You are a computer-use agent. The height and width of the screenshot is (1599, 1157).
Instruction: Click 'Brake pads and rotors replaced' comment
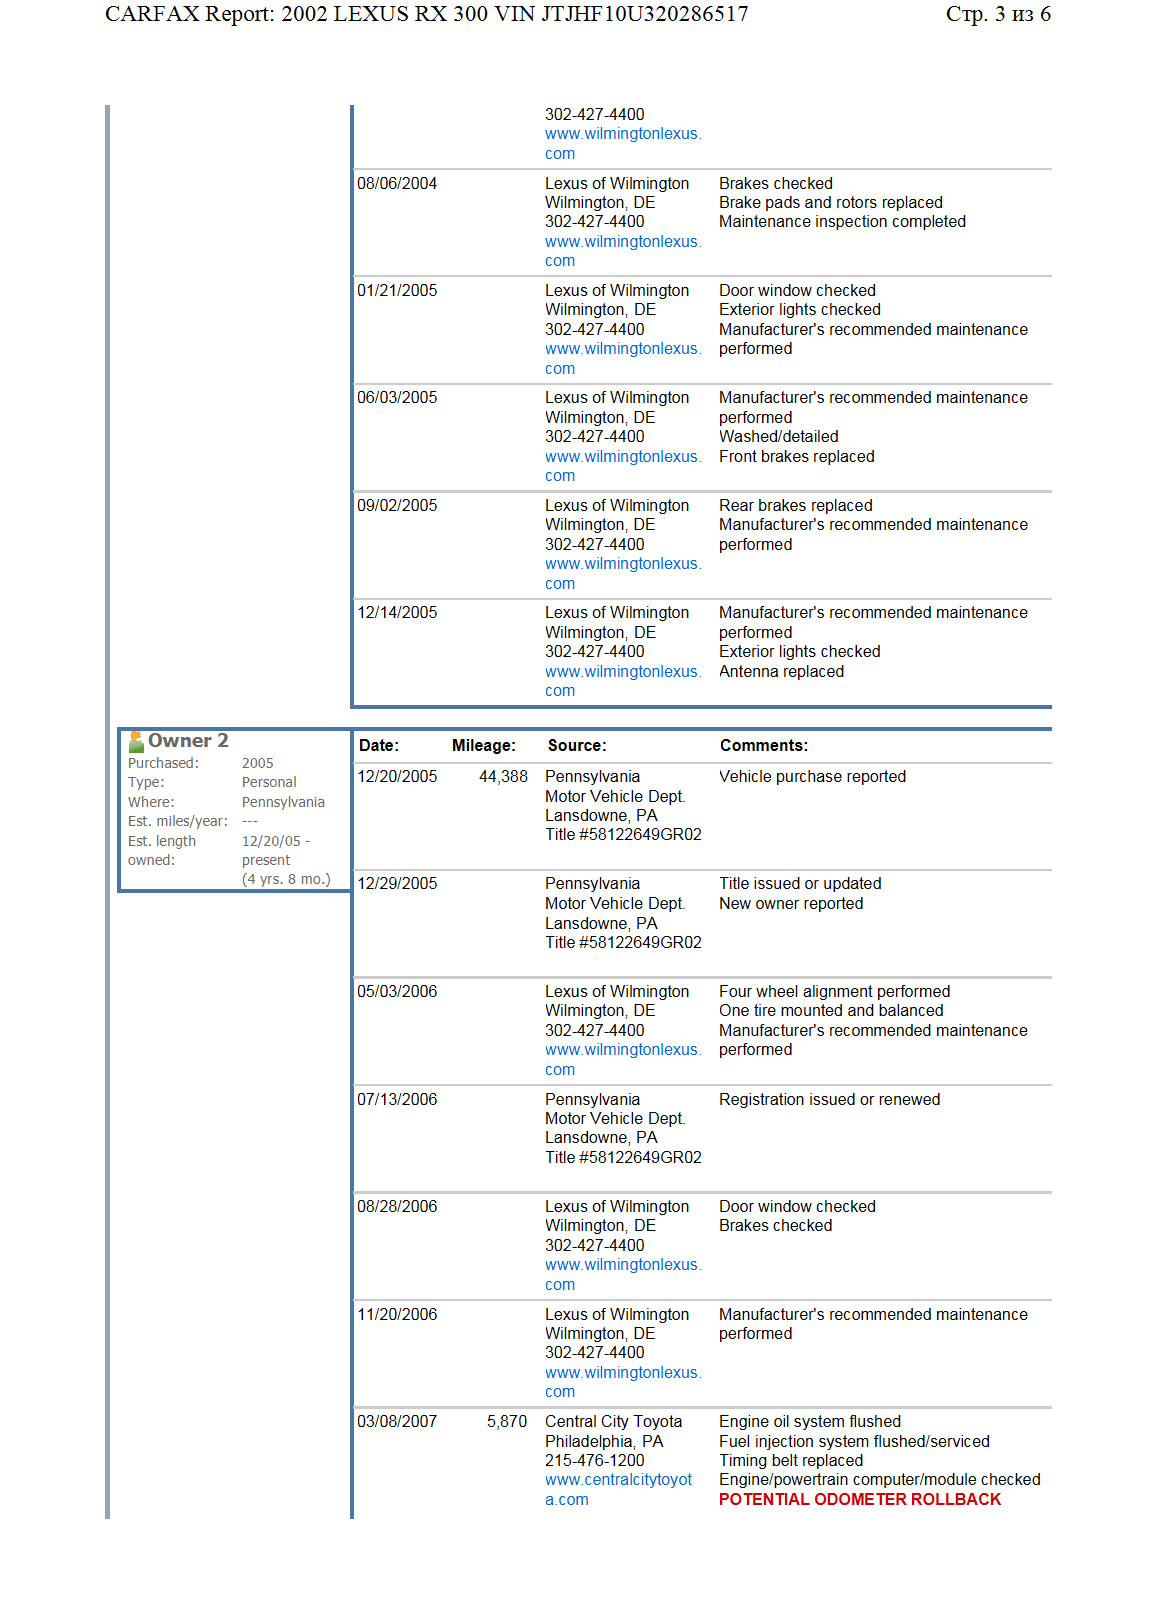[x=830, y=203]
